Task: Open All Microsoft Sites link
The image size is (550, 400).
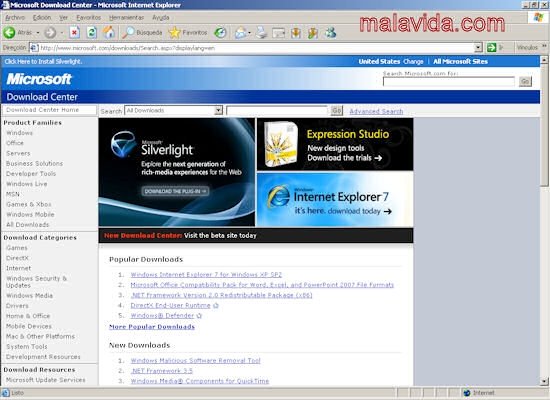Action: coord(461,61)
